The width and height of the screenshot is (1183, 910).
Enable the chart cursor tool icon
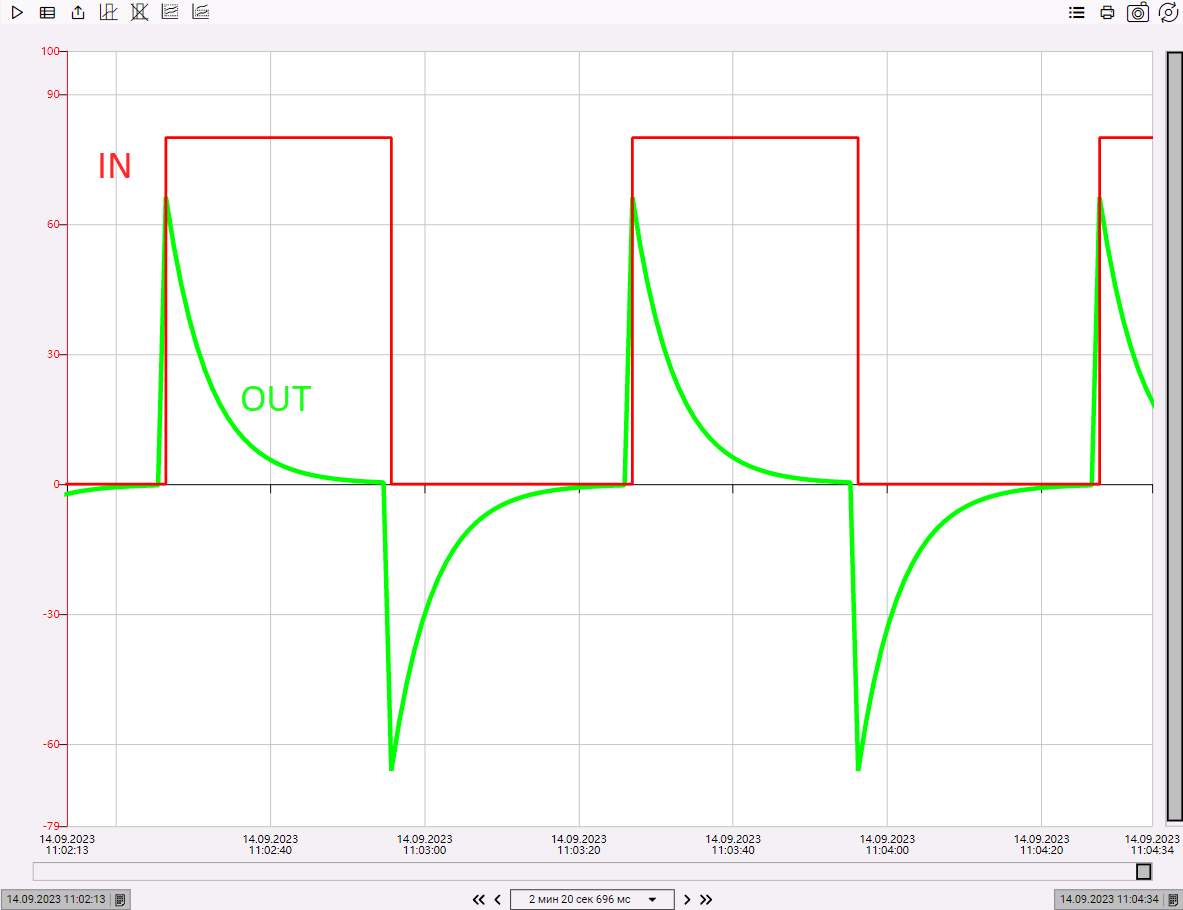109,13
